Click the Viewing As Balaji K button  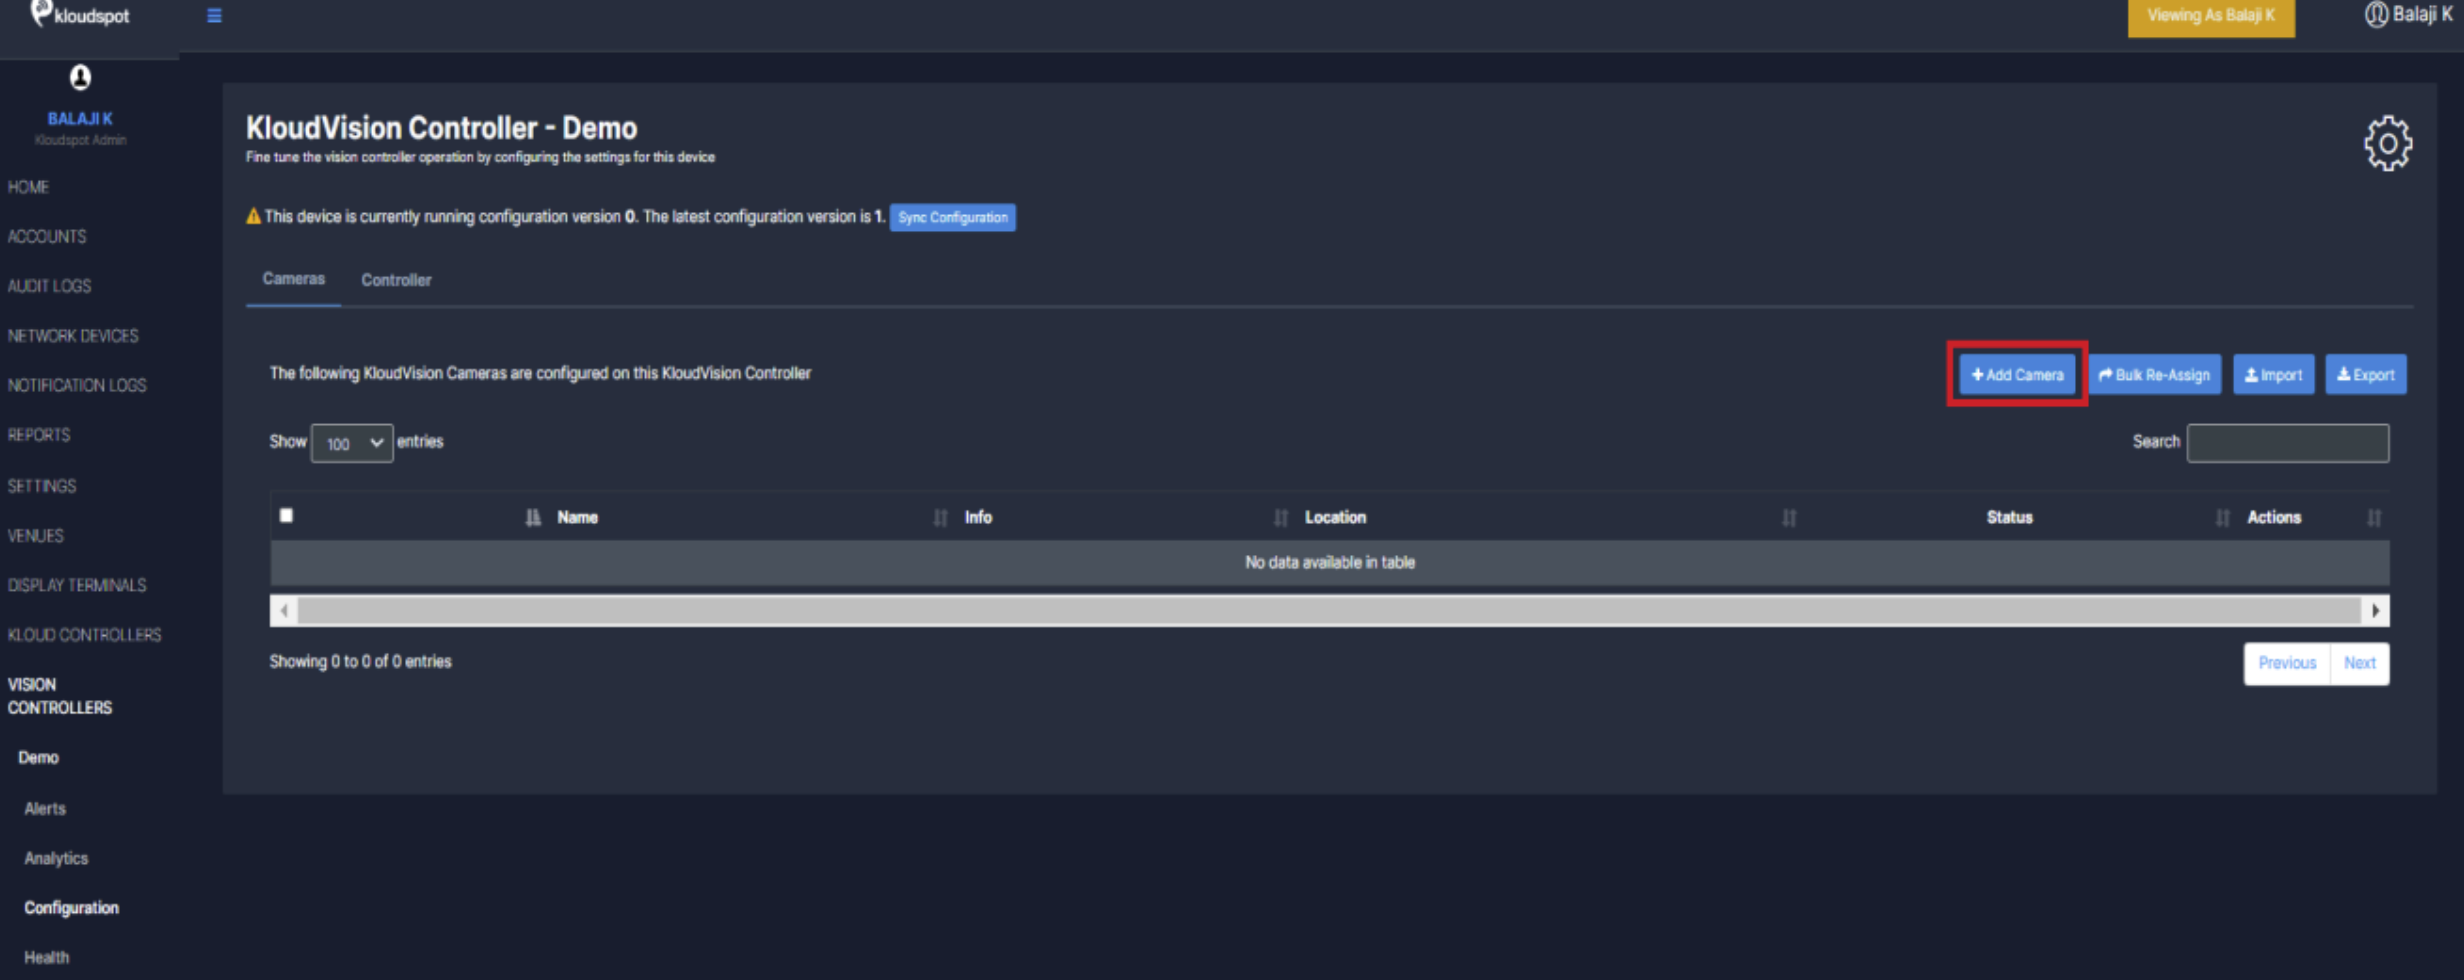click(x=2210, y=16)
